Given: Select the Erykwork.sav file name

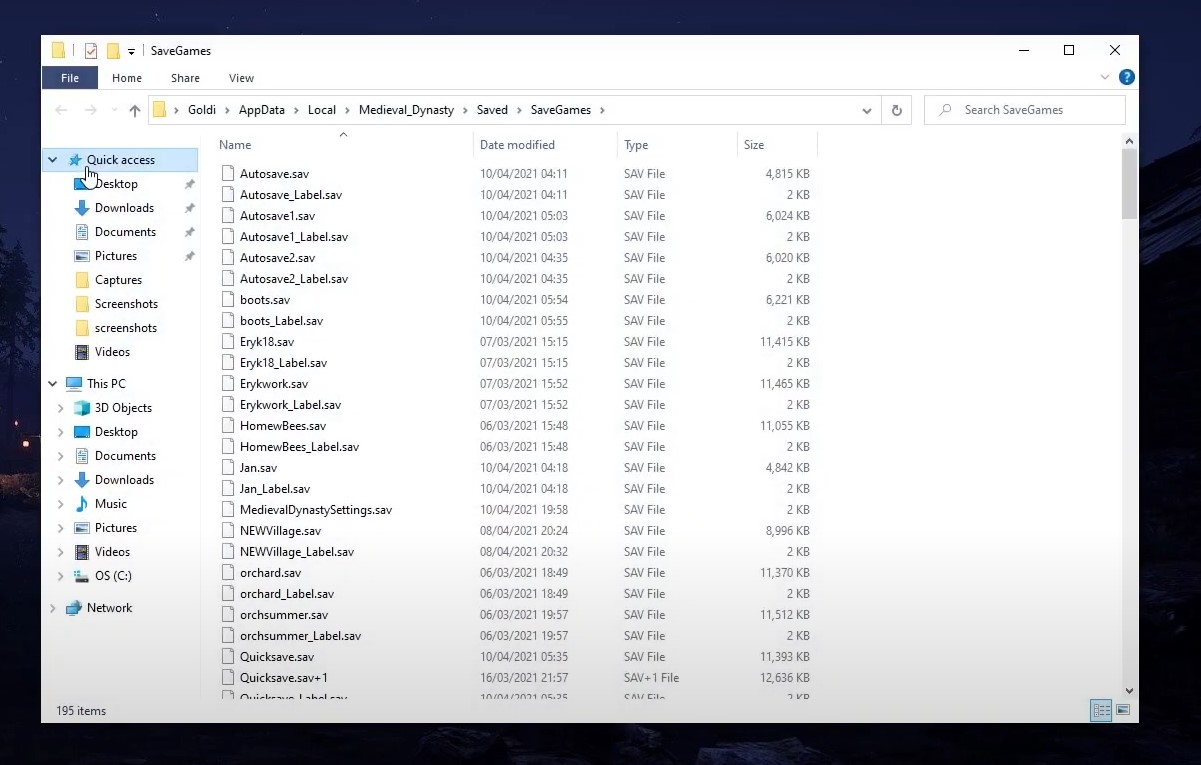Looking at the screenshot, I should (274, 383).
